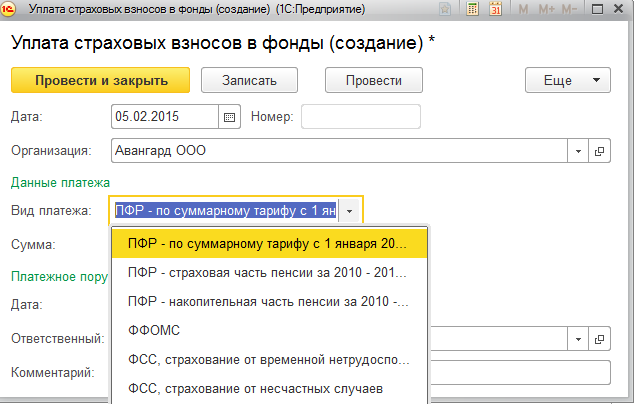Image resolution: width=638 pixels, height=404 pixels.
Task: Open Организация record via open-form icon
Action: [599, 151]
